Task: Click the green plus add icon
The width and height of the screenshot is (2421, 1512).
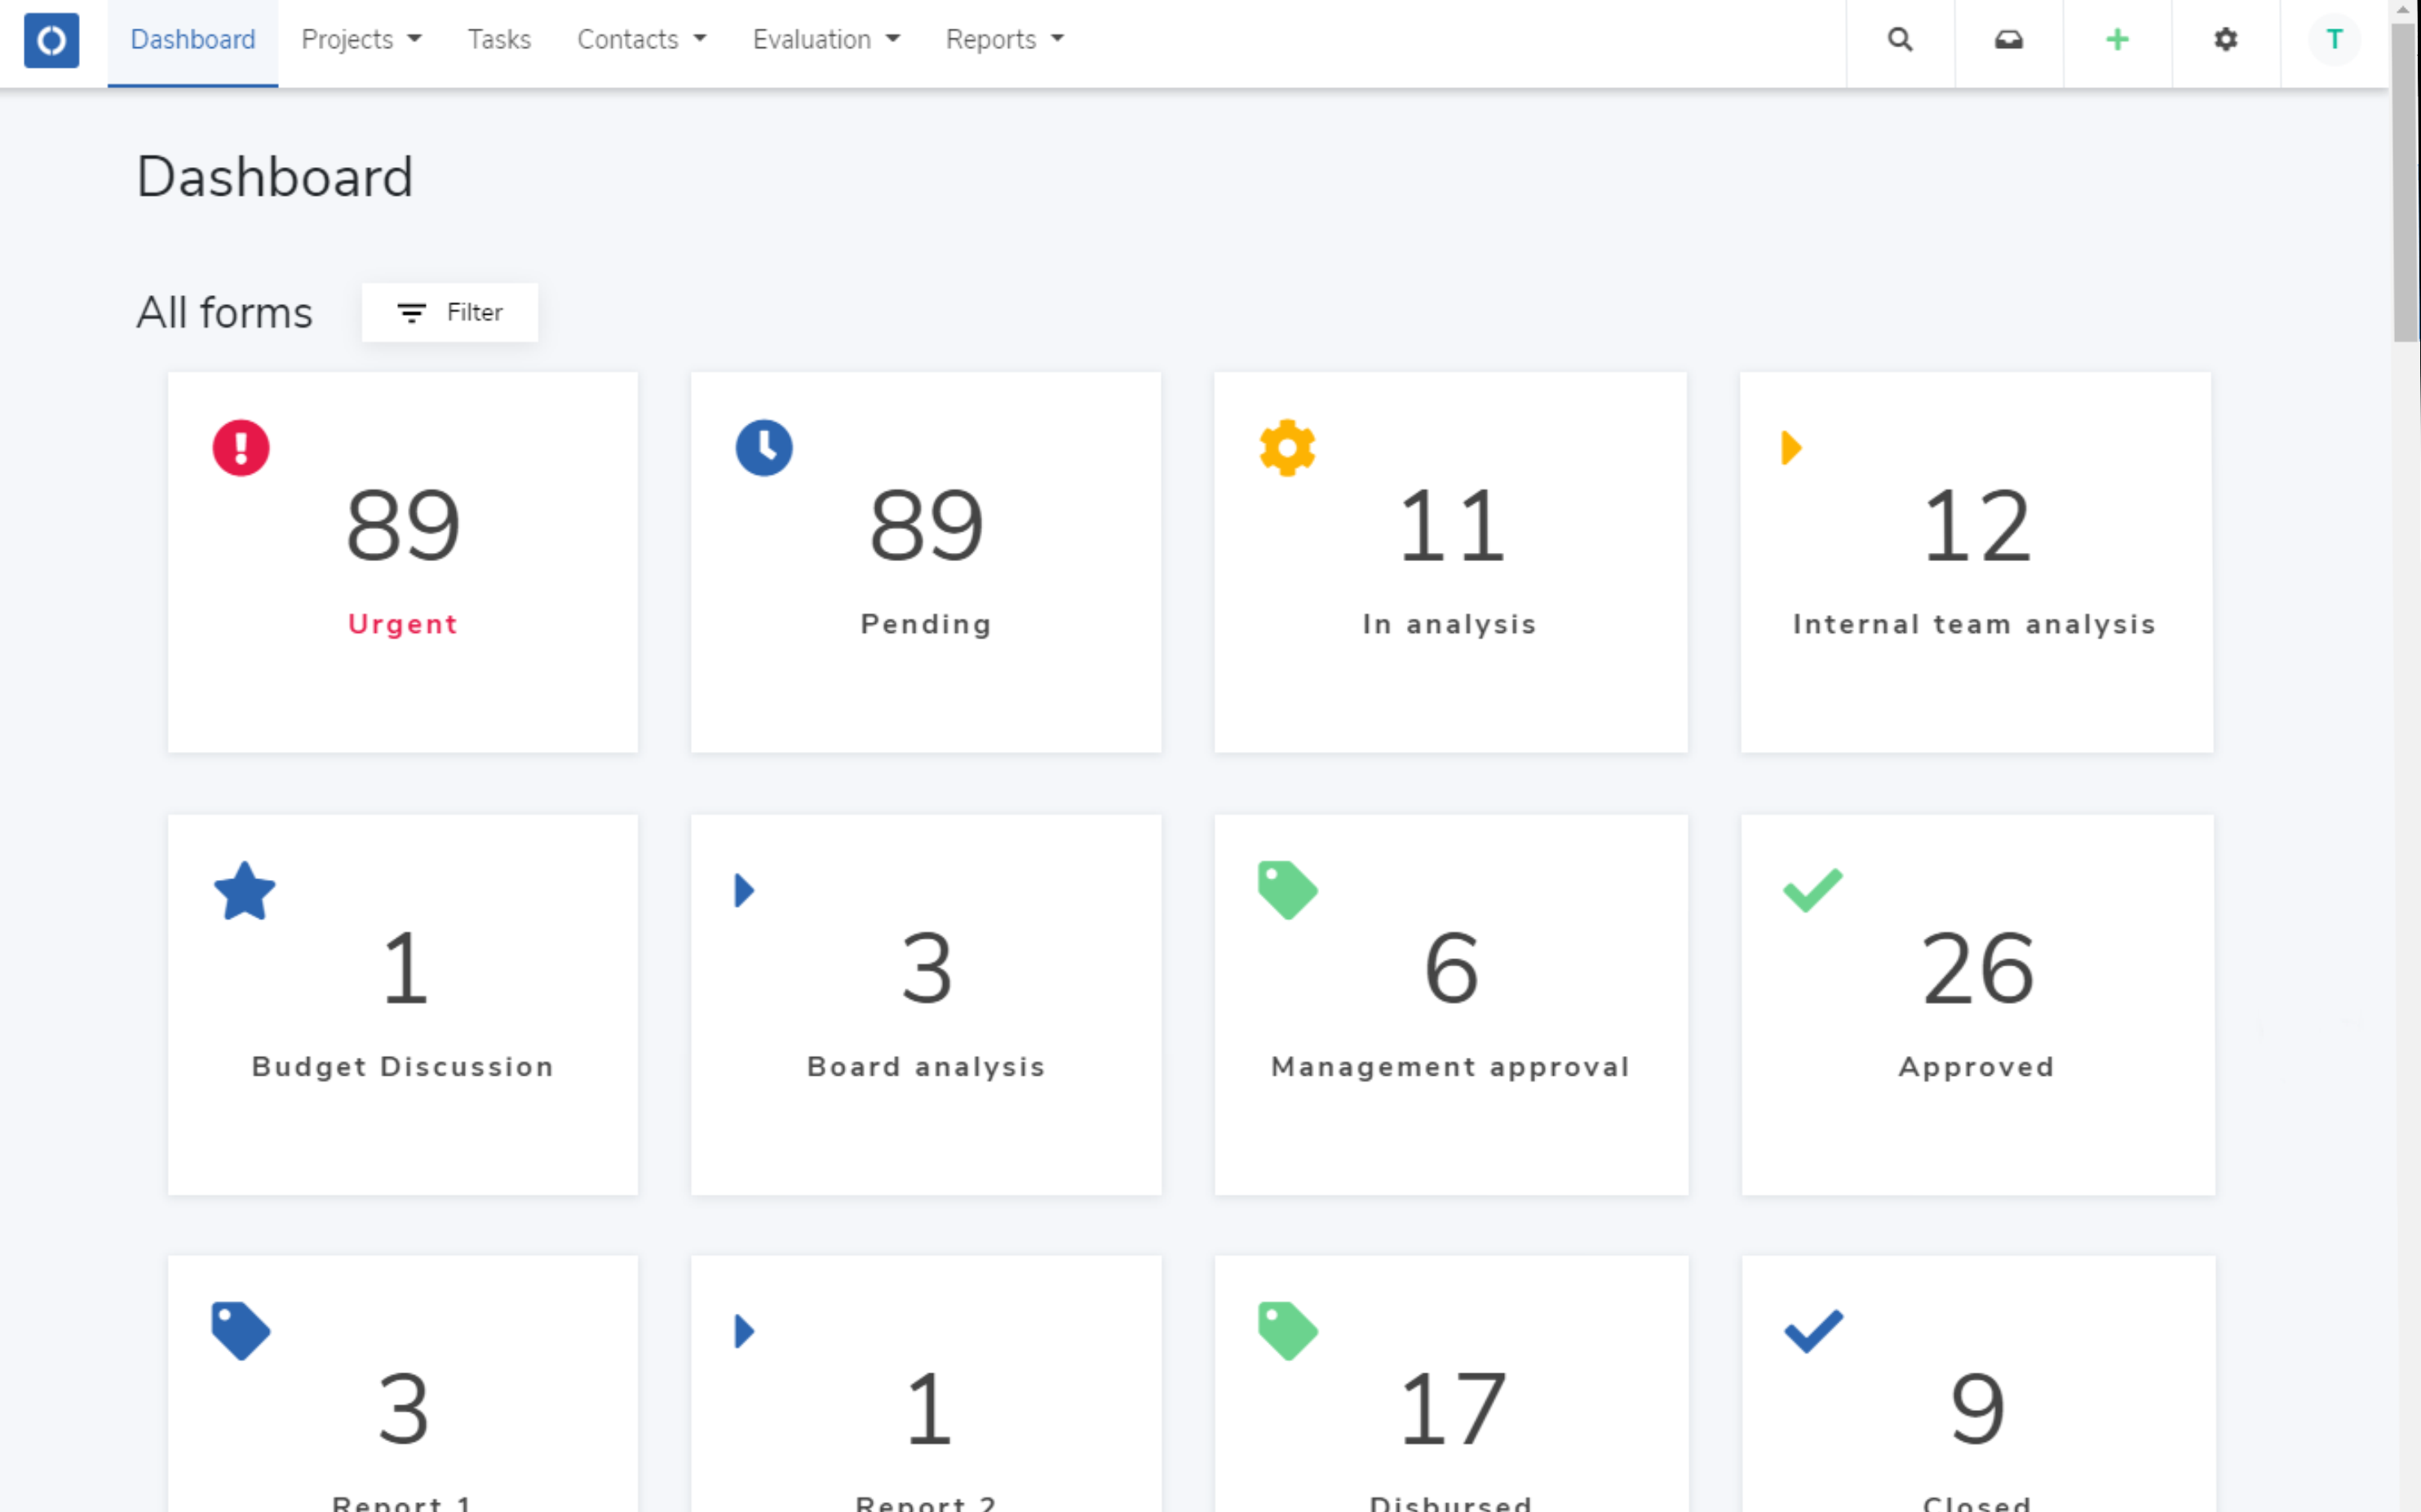Action: point(2116,40)
